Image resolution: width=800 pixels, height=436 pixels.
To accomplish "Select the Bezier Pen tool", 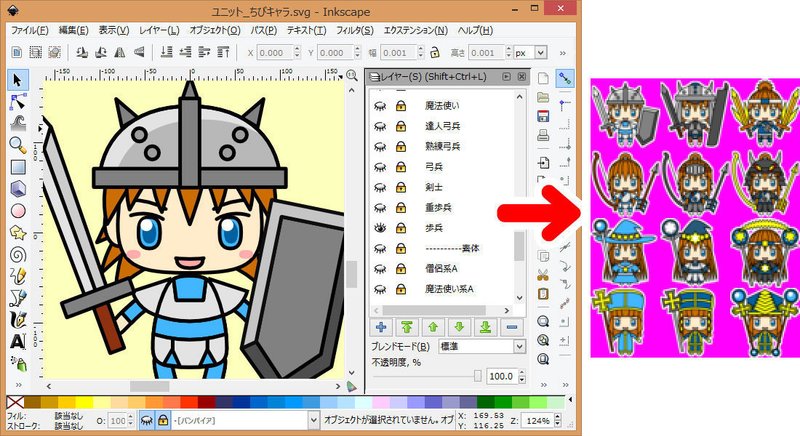I will pyautogui.click(x=18, y=298).
